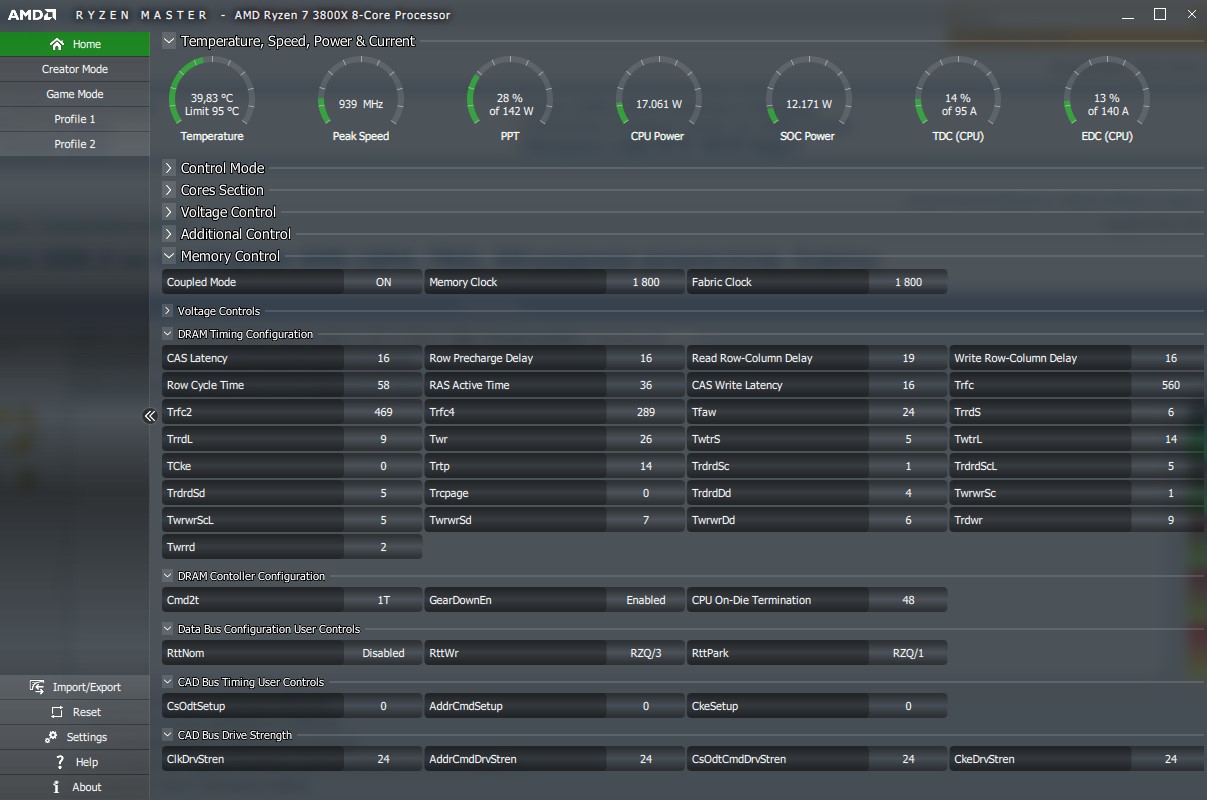Expand the Additional Control section

click(169, 234)
